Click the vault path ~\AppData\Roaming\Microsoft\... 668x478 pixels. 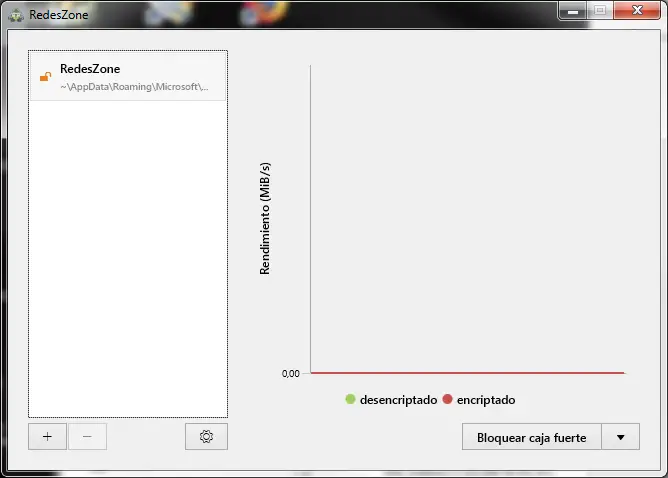tap(134, 87)
